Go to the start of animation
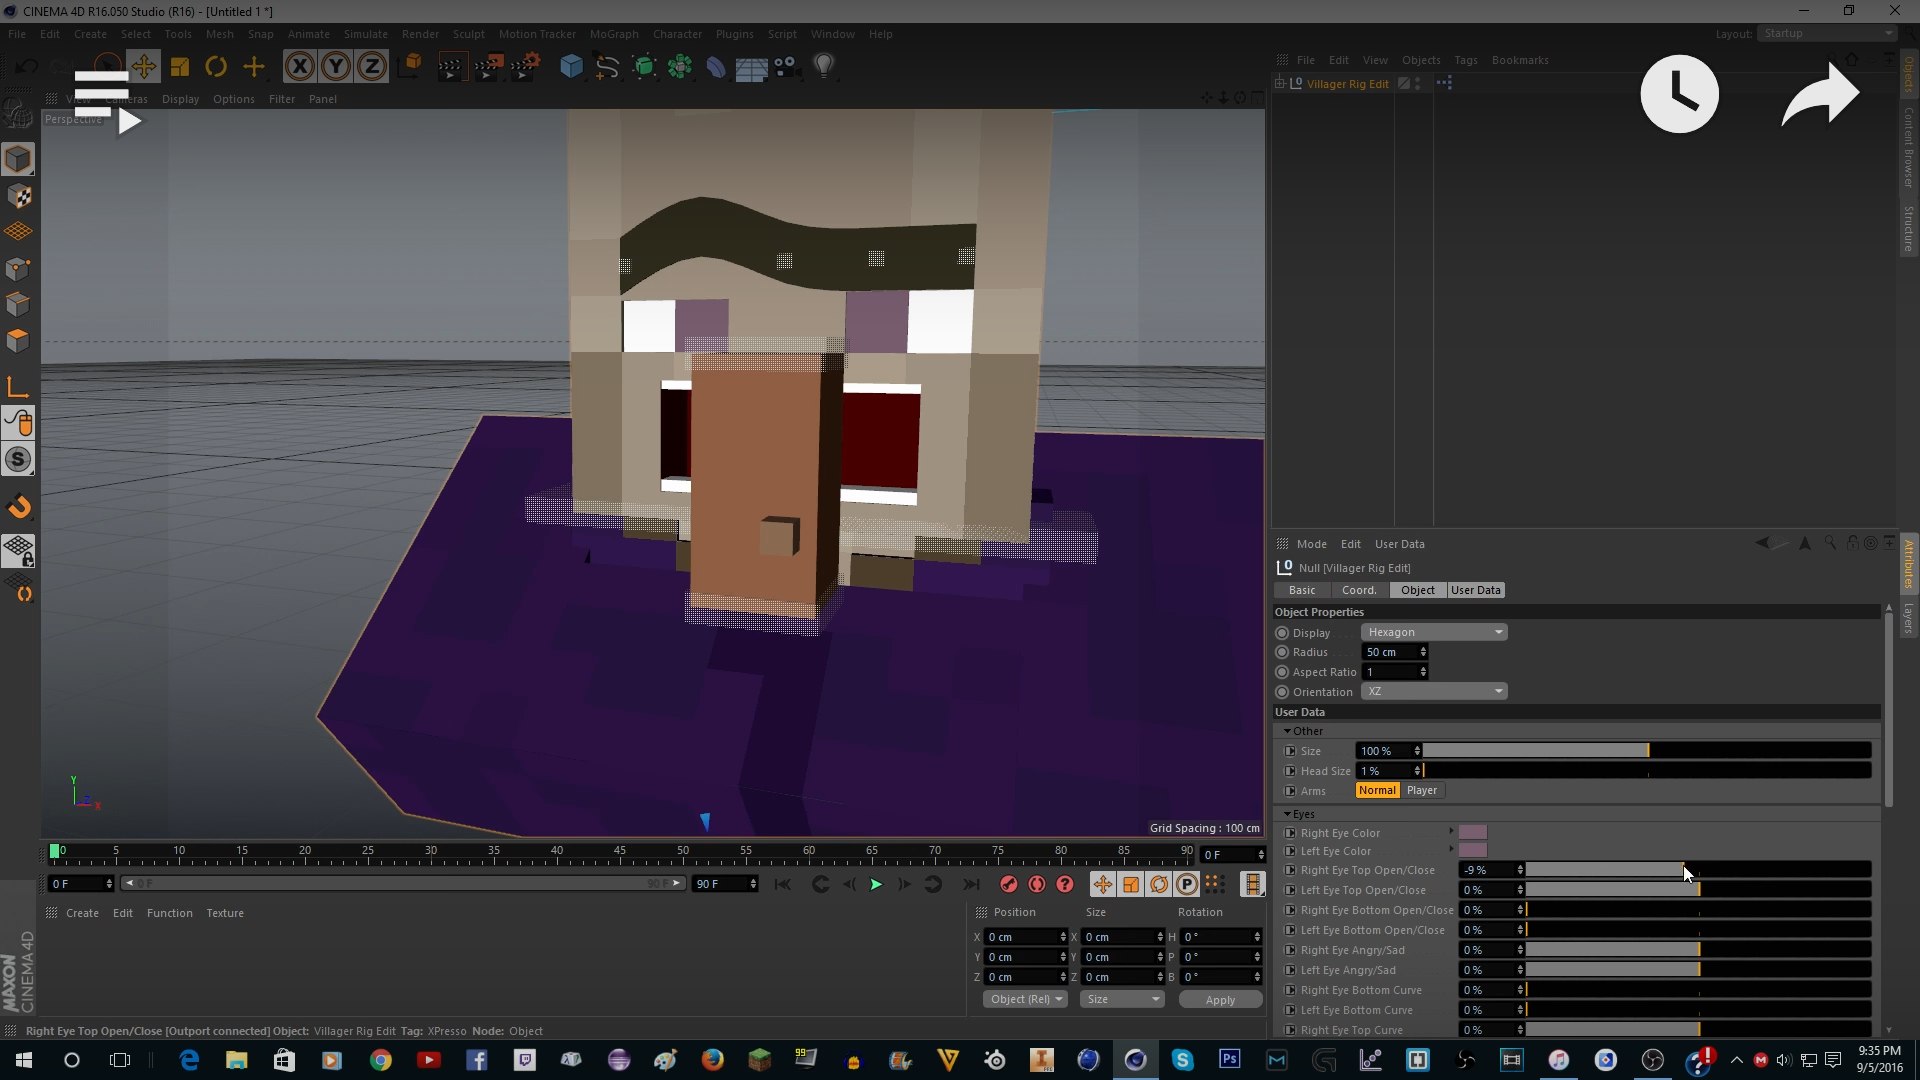This screenshot has height=1080, width=1920. 782,884
